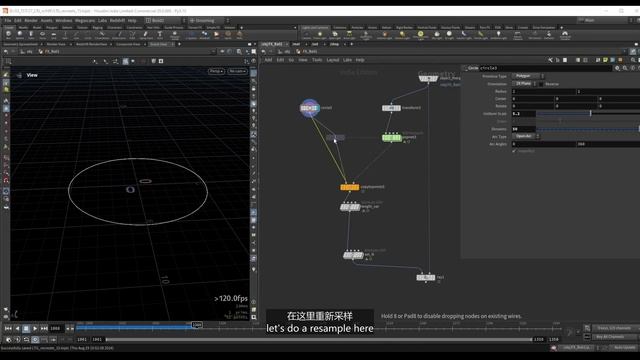Click the Camera shelf tool
Screen dimensions: 640x360
[307, 35]
